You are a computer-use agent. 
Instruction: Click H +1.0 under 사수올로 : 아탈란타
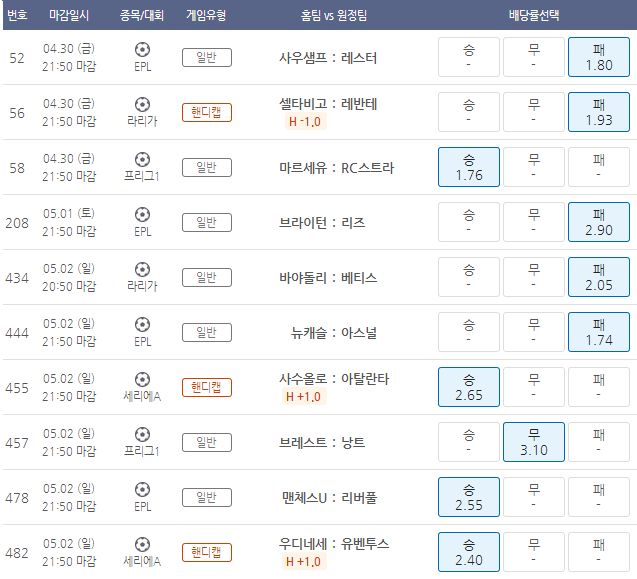pos(303,397)
